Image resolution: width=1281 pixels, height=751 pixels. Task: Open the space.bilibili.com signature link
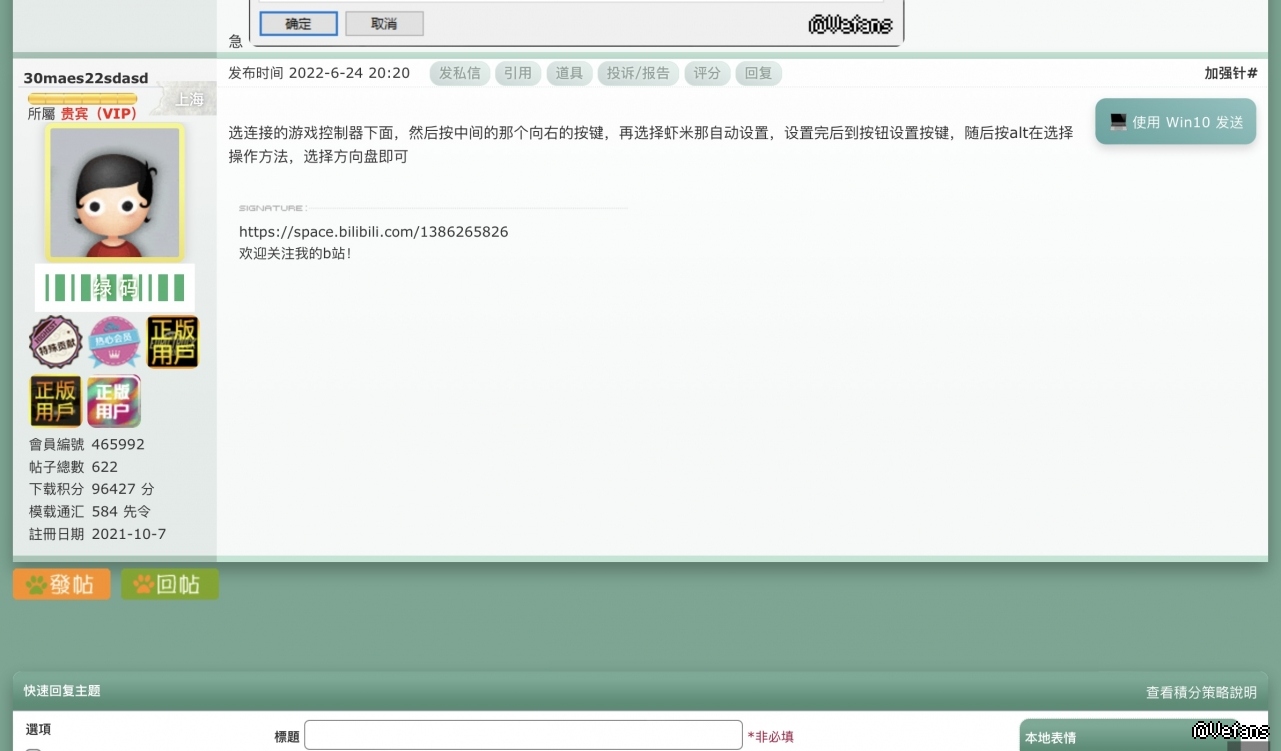pyautogui.click(x=374, y=232)
